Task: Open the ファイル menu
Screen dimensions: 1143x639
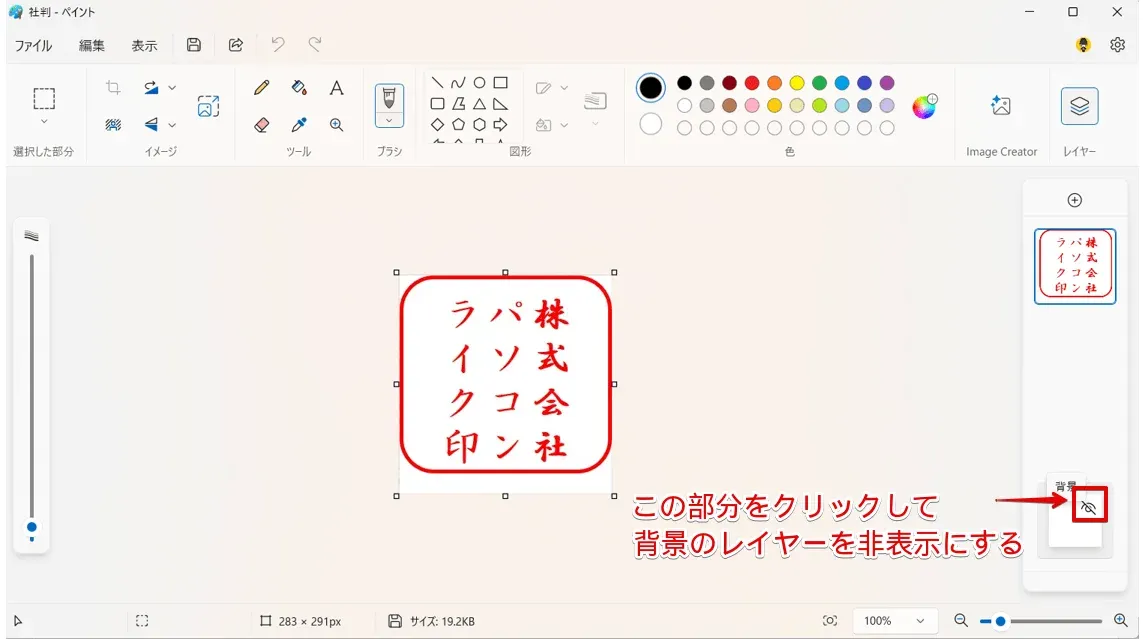Action: tap(34, 45)
